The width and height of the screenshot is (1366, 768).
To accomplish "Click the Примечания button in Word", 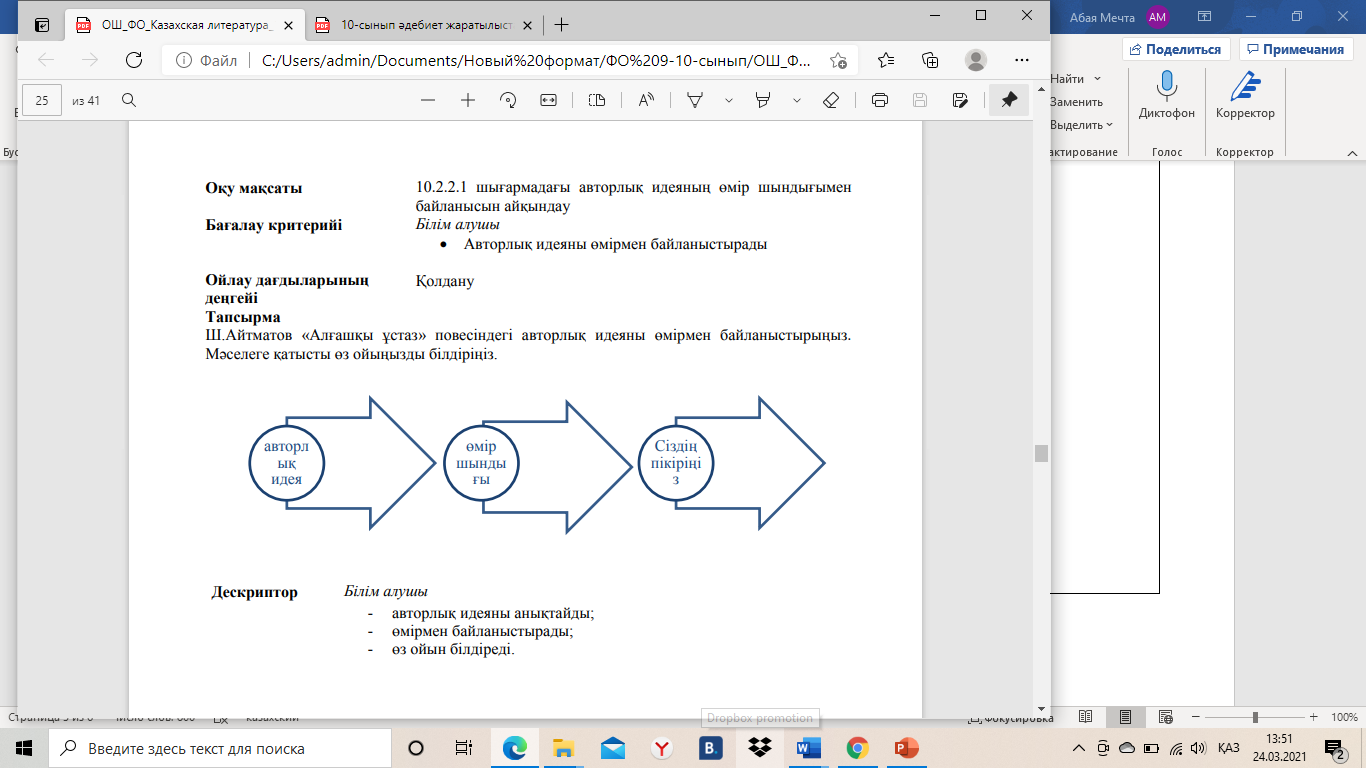I will 1295,49.
